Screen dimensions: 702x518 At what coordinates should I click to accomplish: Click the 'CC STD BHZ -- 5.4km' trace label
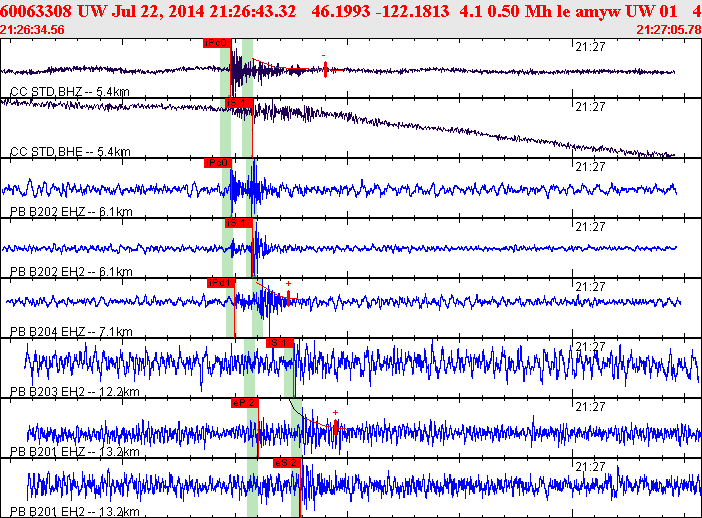(70, 92)
